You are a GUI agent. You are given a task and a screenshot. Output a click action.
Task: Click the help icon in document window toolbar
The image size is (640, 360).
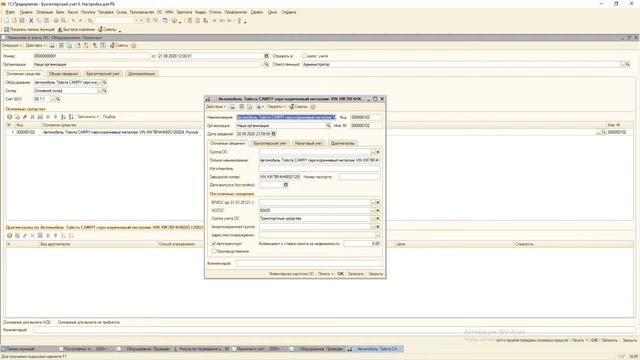[133, 45]
